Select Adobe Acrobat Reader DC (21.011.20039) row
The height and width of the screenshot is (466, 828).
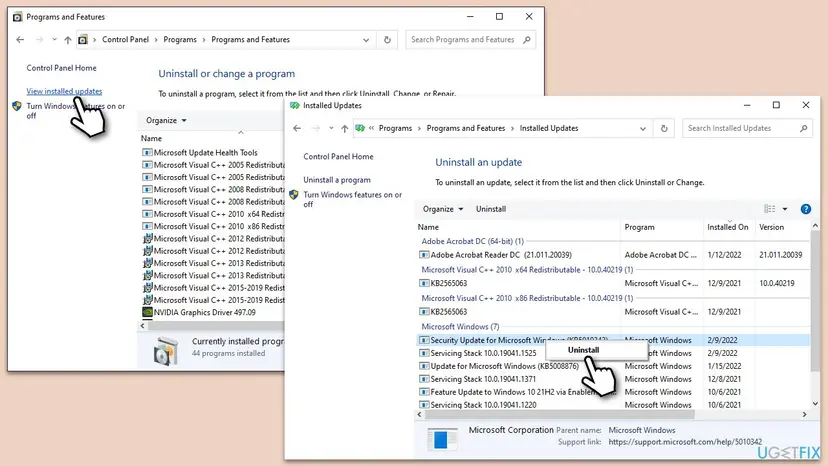(x=613, y=255)
